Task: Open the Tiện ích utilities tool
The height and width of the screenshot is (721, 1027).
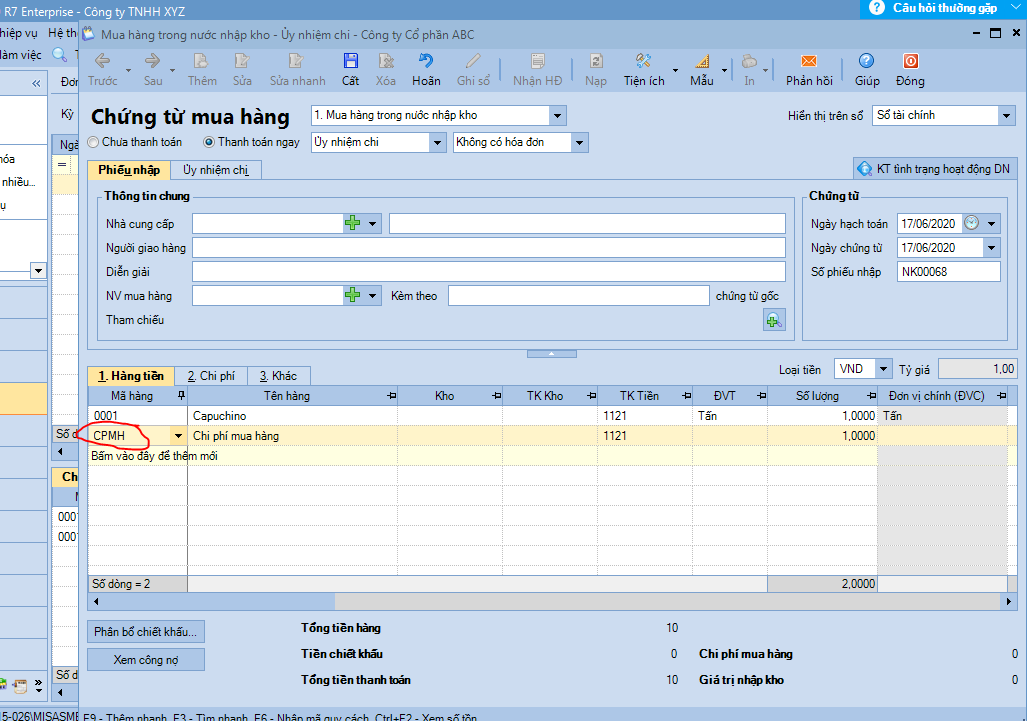Action: [643, 62]
